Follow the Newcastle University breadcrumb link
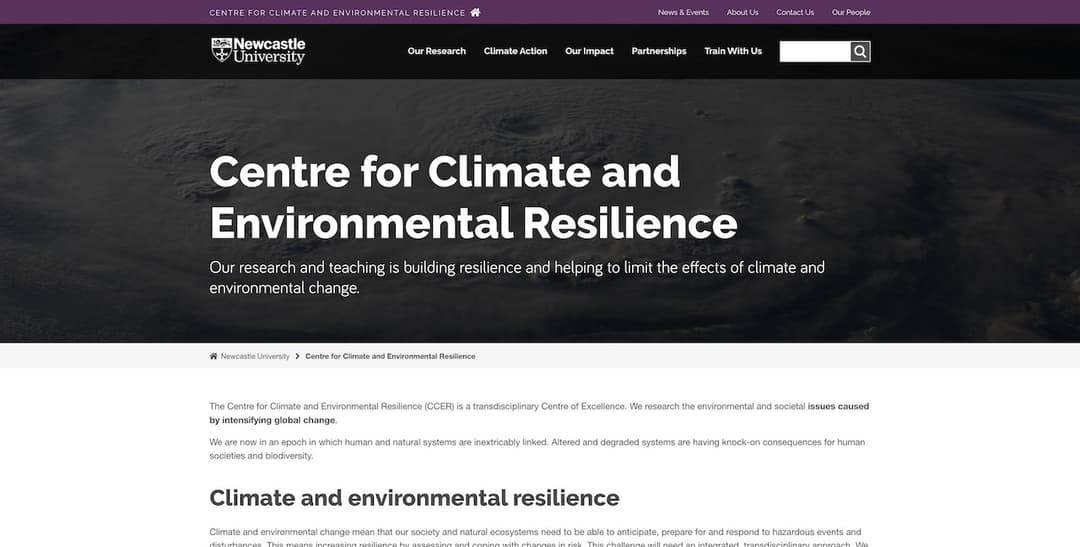 [x=255, y=356]
